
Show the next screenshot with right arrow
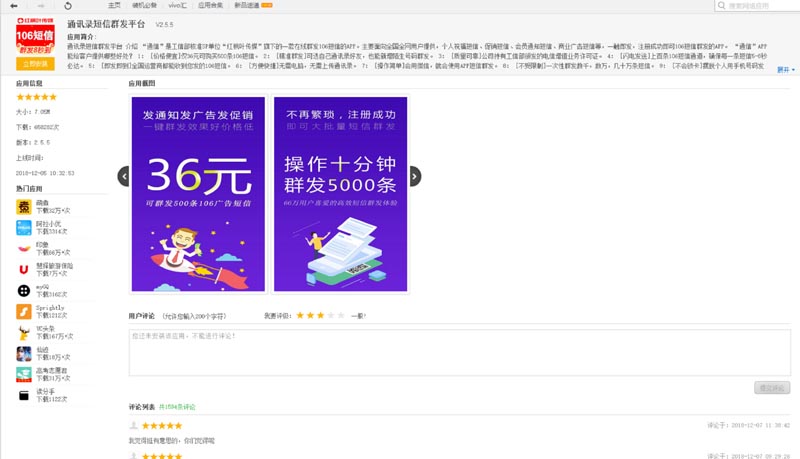pyautogui.click(x=415, y=176)
